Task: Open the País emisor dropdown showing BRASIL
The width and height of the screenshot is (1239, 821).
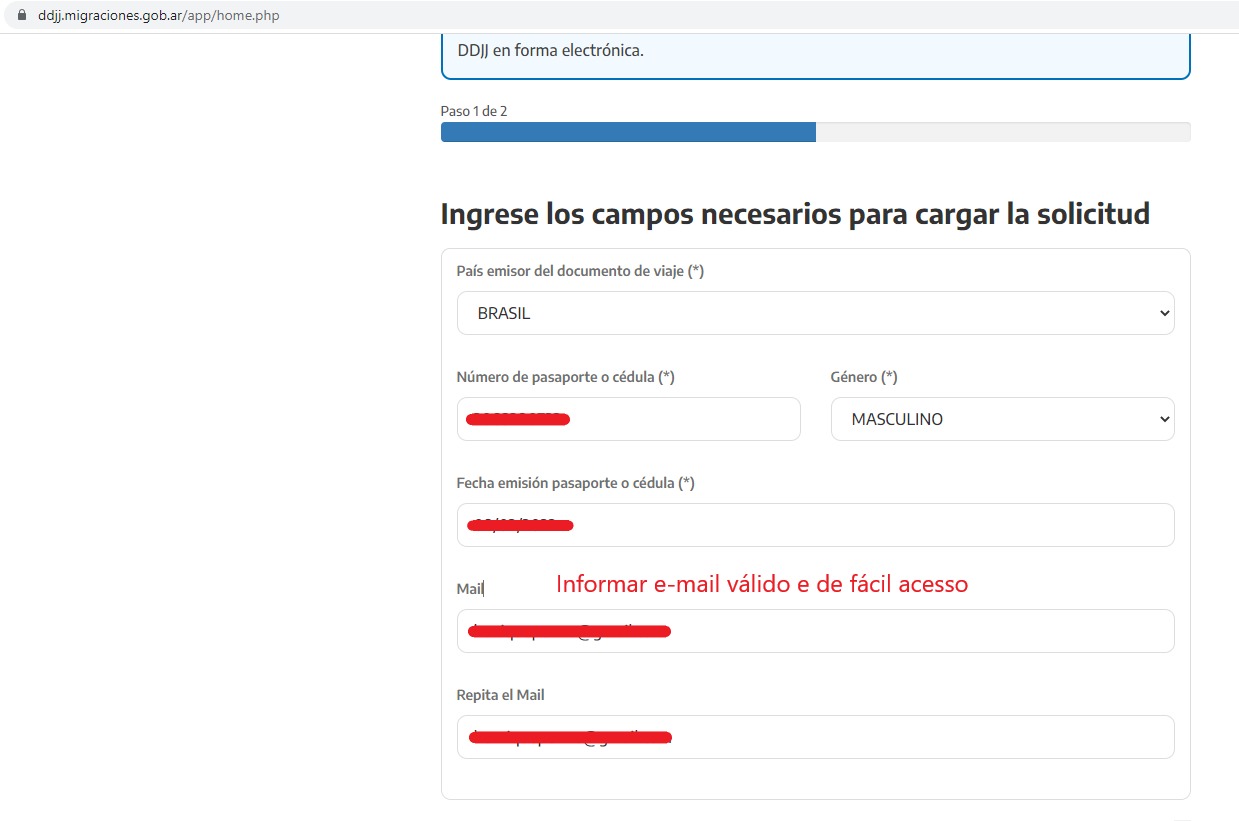Action: tap(815, 313)
